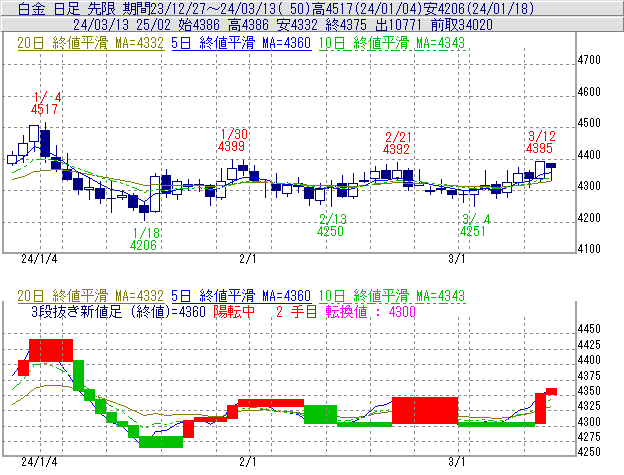The height and width of the screenshot is (475, 624).
Task: Click the 2 手目 count text
Action: pos(296,311)
